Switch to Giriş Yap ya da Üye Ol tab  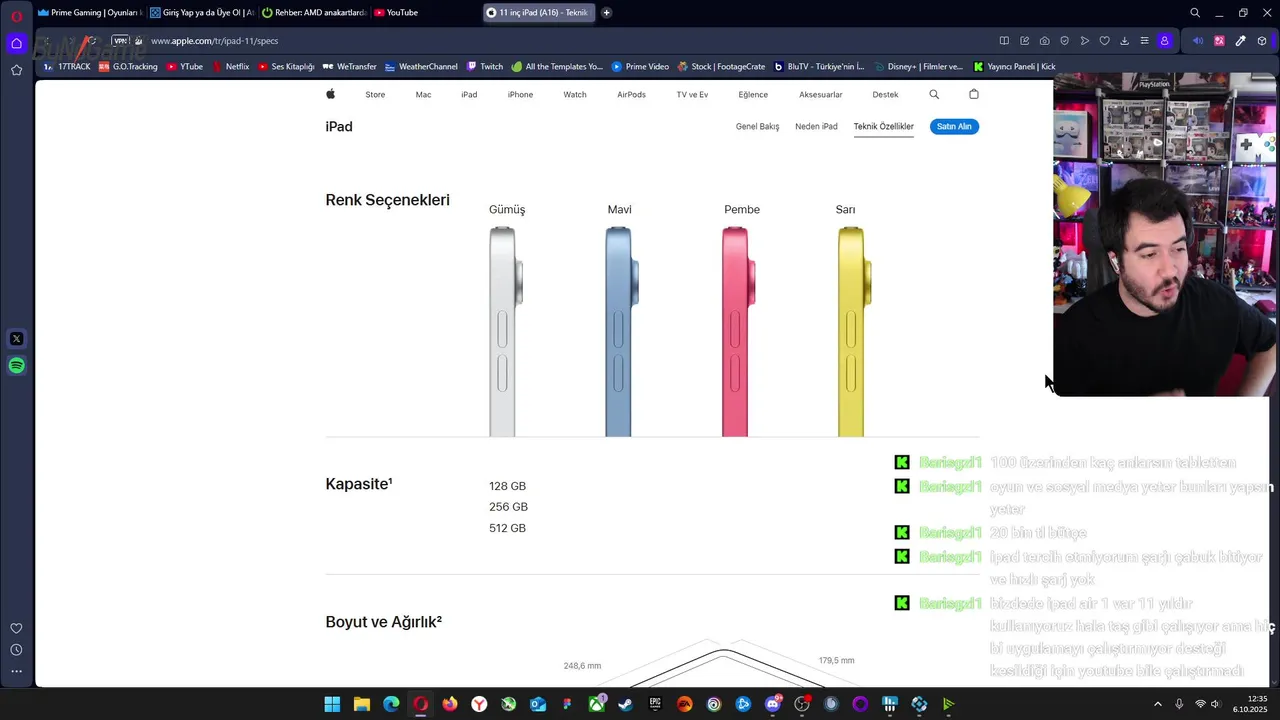[x=202, y=13]
